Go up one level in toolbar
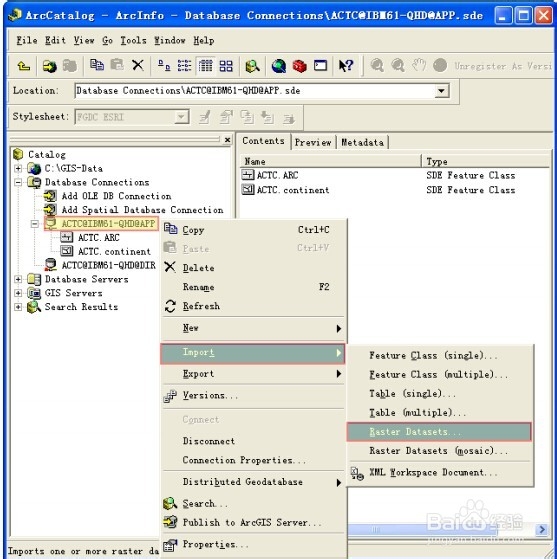The width and height of the screenshot is (557, 559). 24,66
